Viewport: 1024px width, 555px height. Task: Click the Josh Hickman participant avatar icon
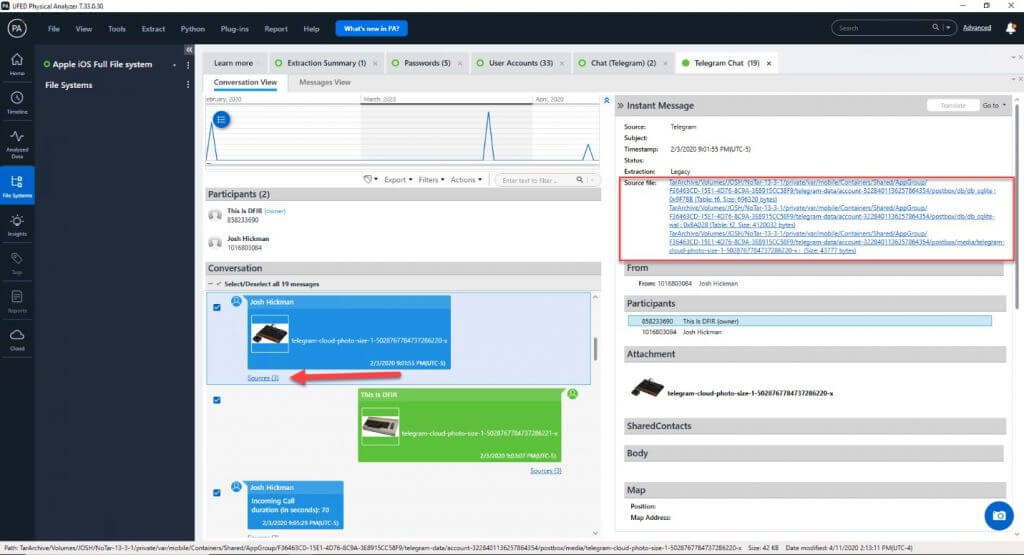(x=215, y=242)
